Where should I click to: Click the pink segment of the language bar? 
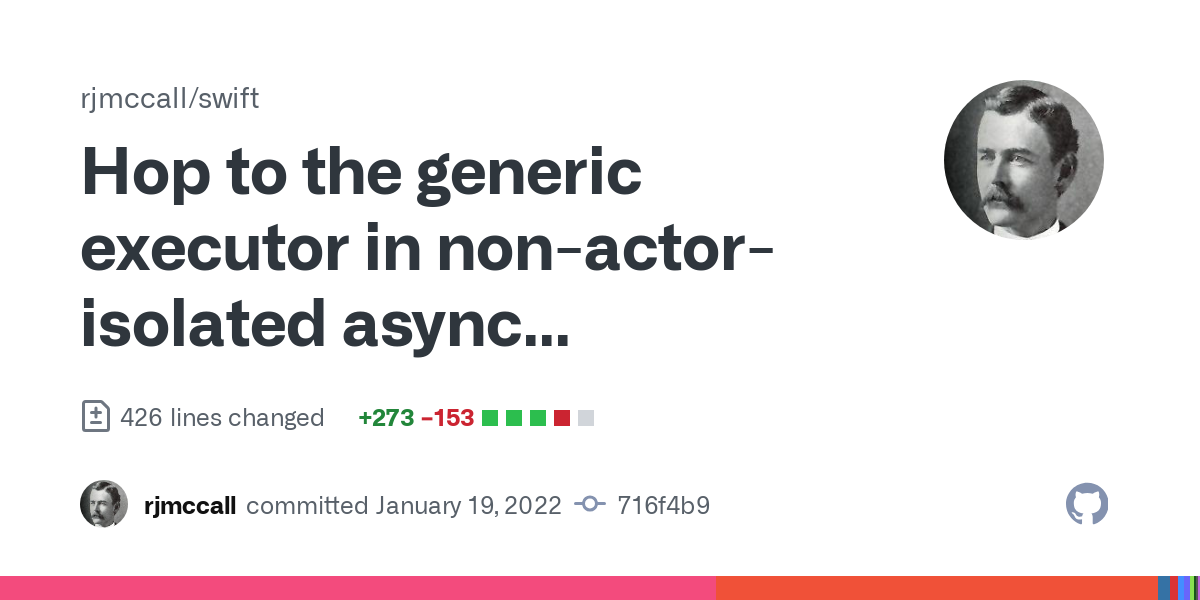tap(357, 588)
